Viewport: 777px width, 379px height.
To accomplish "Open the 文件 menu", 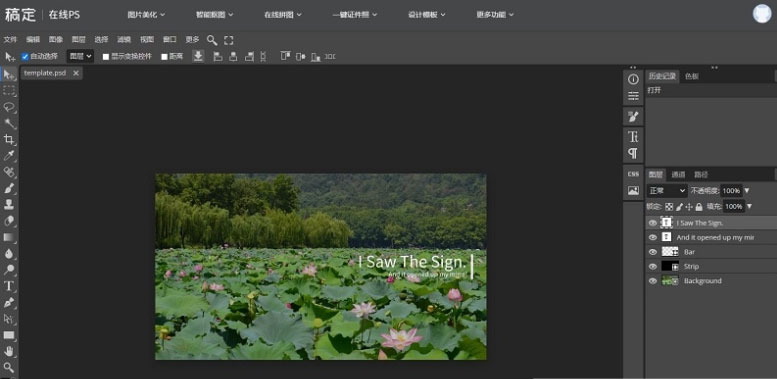I will coord(10,40).
